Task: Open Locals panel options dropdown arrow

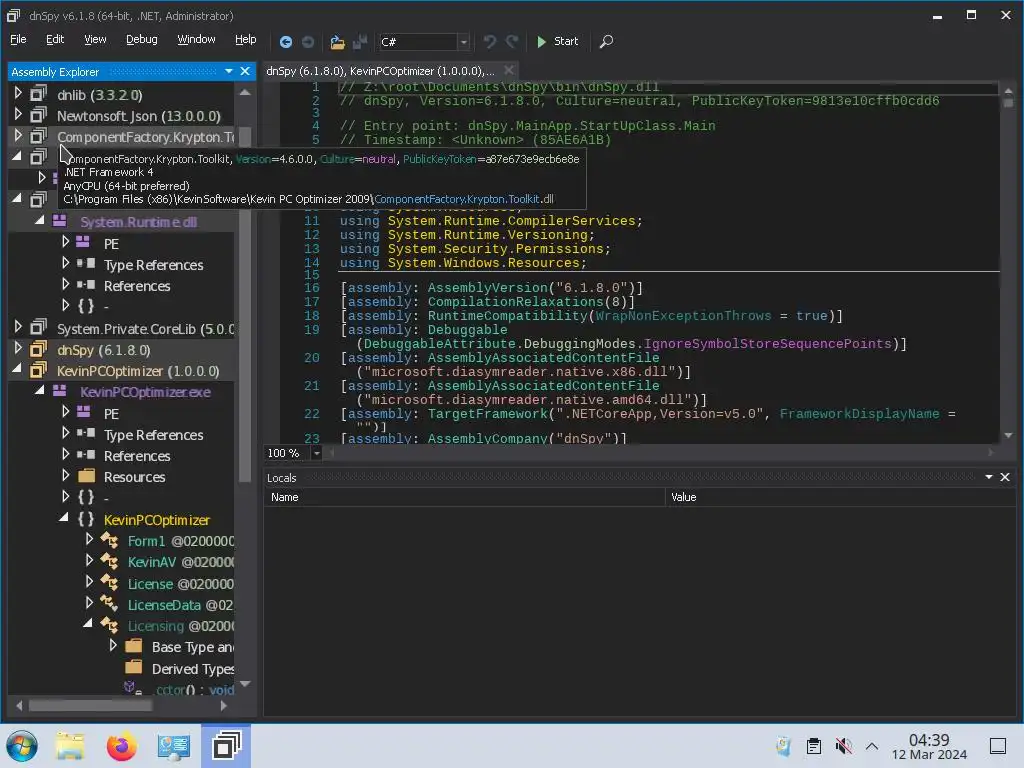Action: coord(989,477)
